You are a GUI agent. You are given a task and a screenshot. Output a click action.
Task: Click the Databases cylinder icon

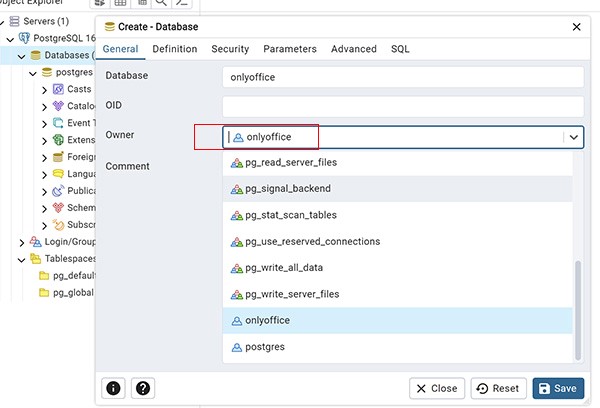coord(36,55)
